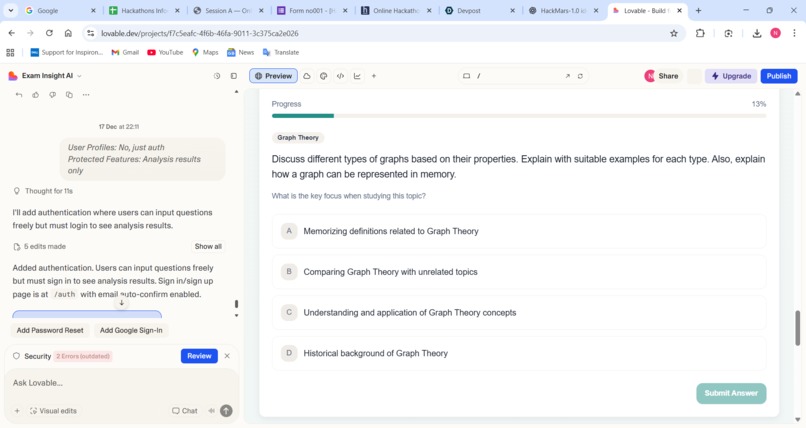
Task: Select answer B Comparing with unrelated topics
Action: (x=519, y=272)
